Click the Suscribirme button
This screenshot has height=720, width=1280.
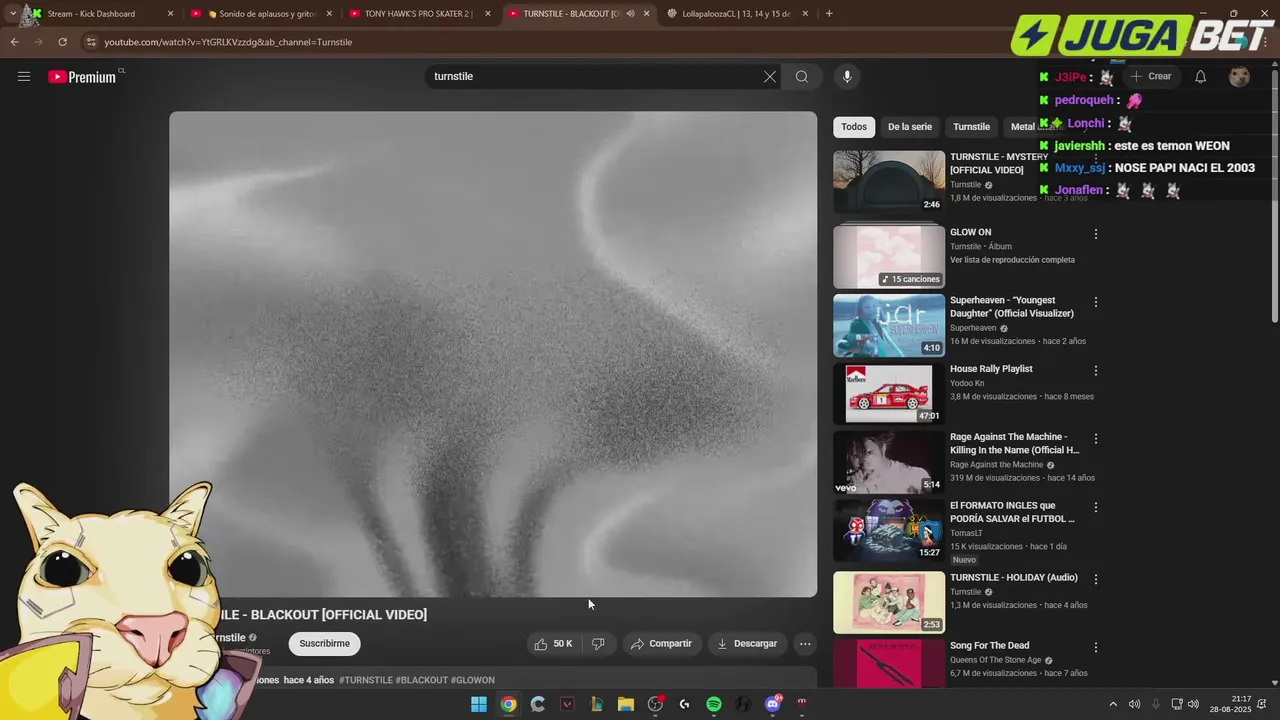pyautogui.click(x=325, y=644)
